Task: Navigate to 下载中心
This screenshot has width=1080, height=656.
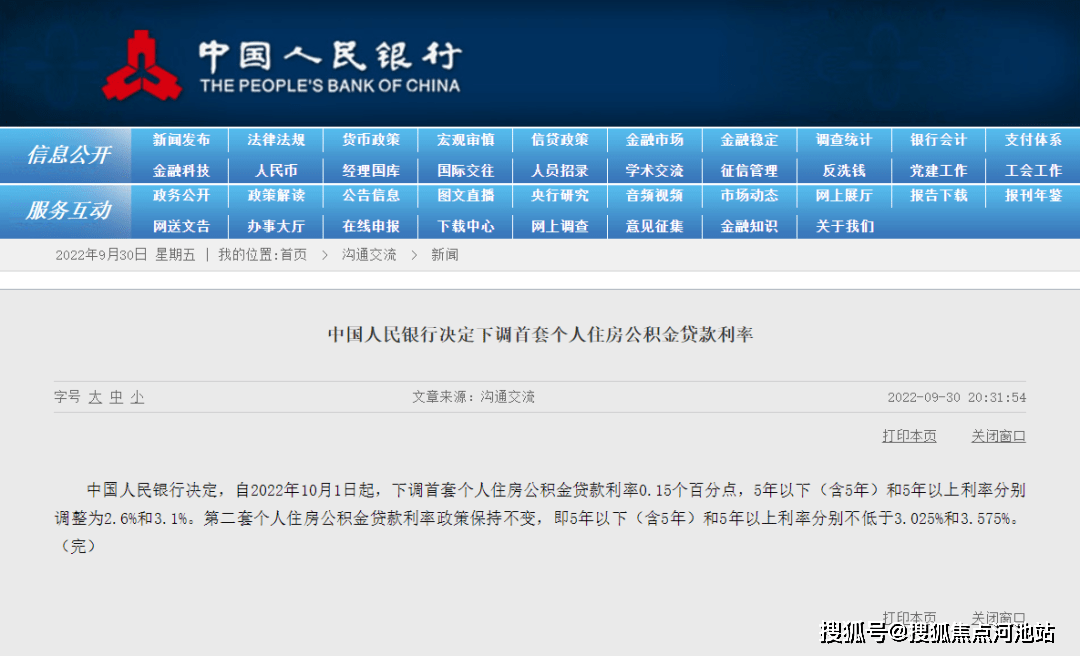Action: click(x=465, y=226)
